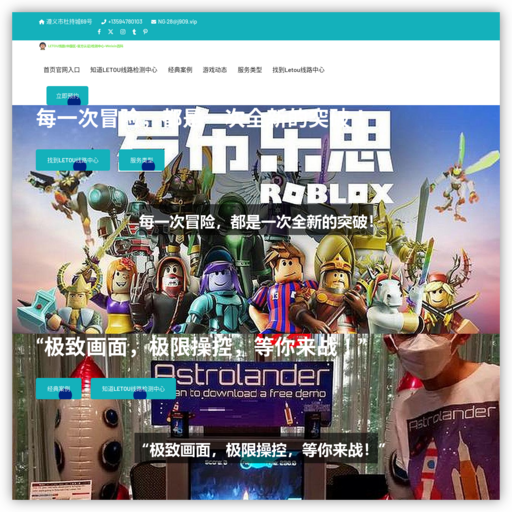This screenshot has width=512, height=512.
Task: Select 游戏动态 menu item
Action: tap(215, 70)
